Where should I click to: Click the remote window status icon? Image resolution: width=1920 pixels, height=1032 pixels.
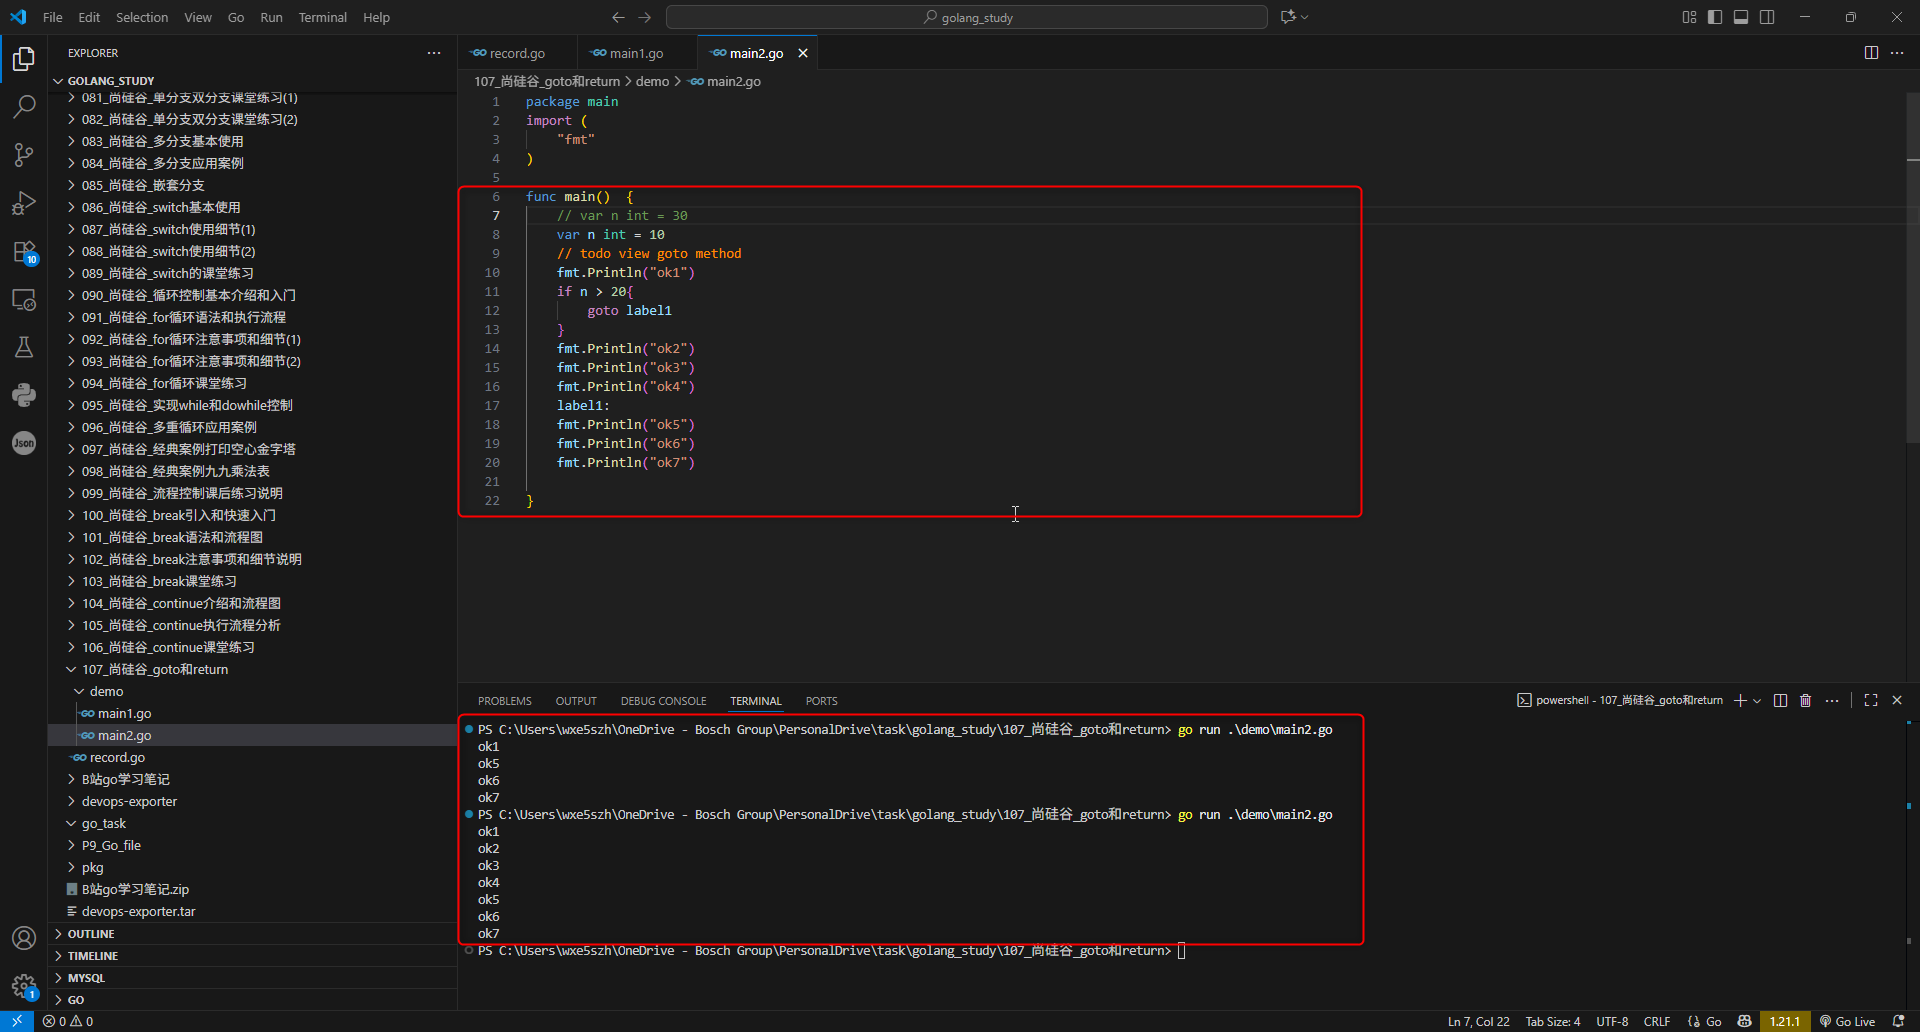(x=17, y=1021)
